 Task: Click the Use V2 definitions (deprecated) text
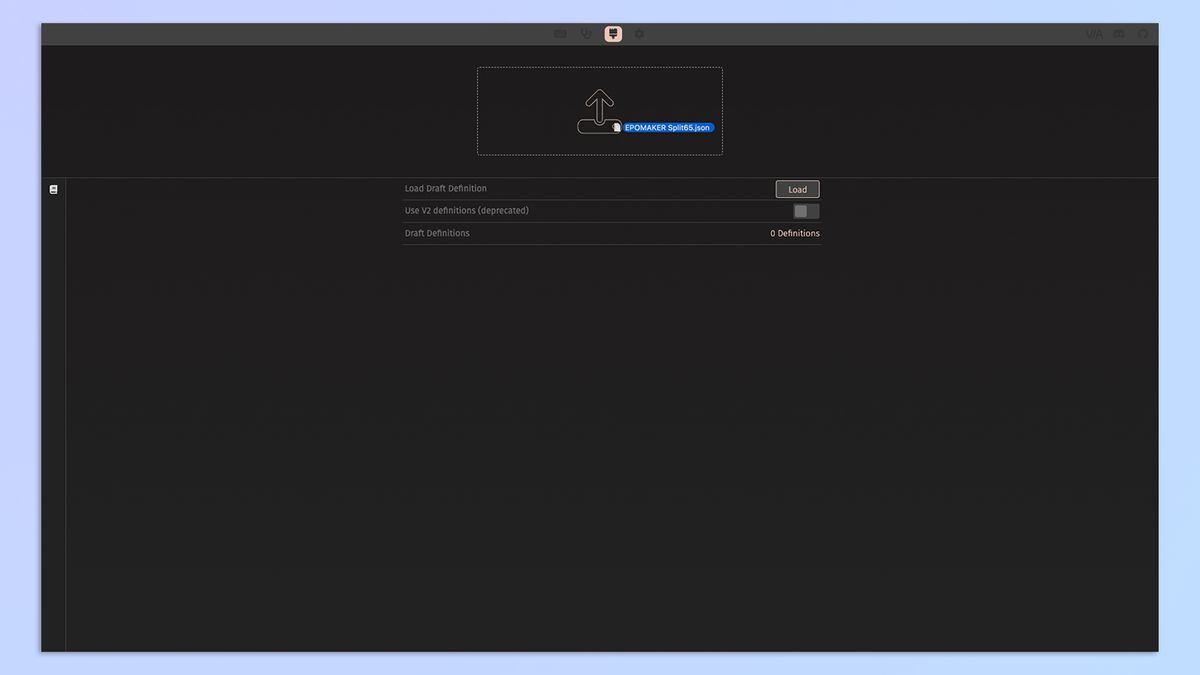coord(466,211)
